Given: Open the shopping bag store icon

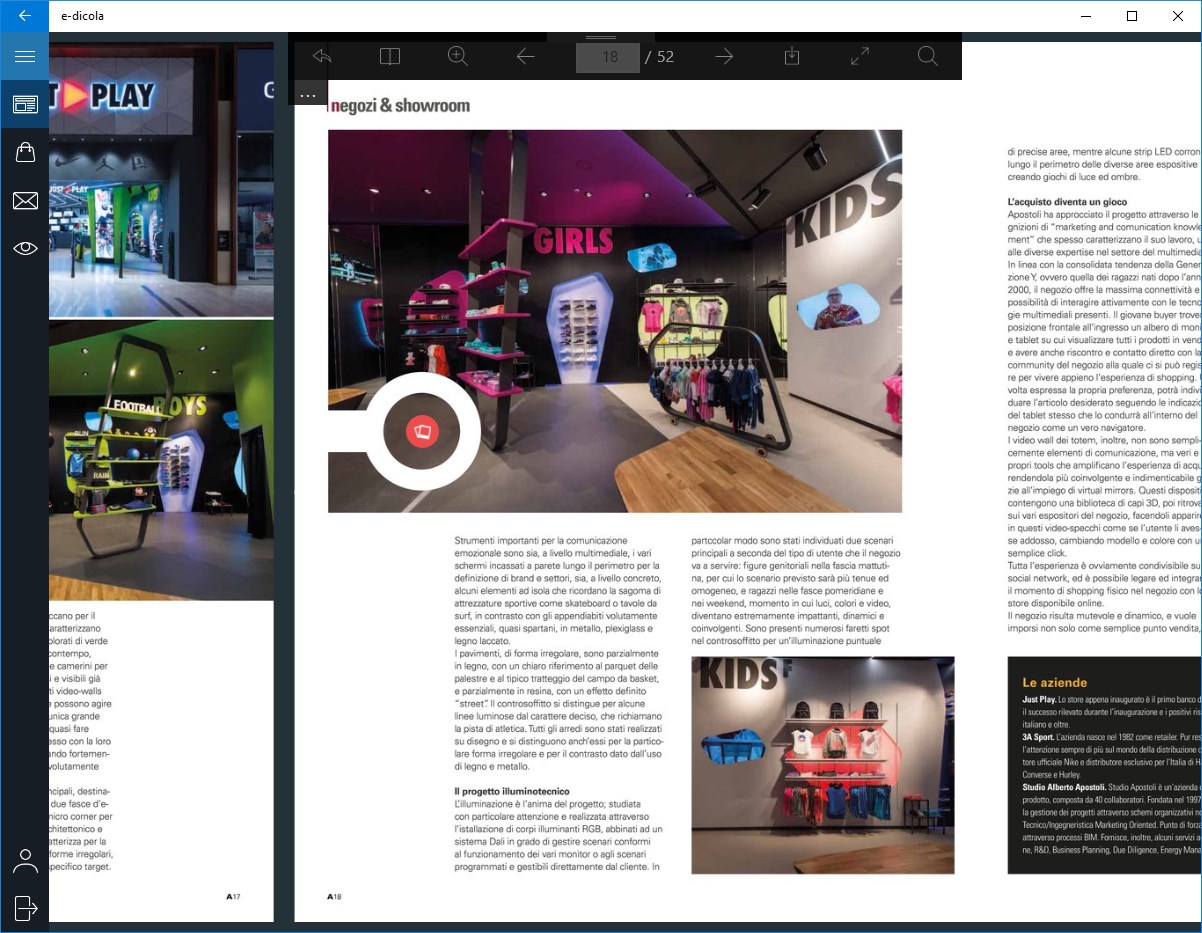Looking at the screenshot, I should click(x=25, y=152).
